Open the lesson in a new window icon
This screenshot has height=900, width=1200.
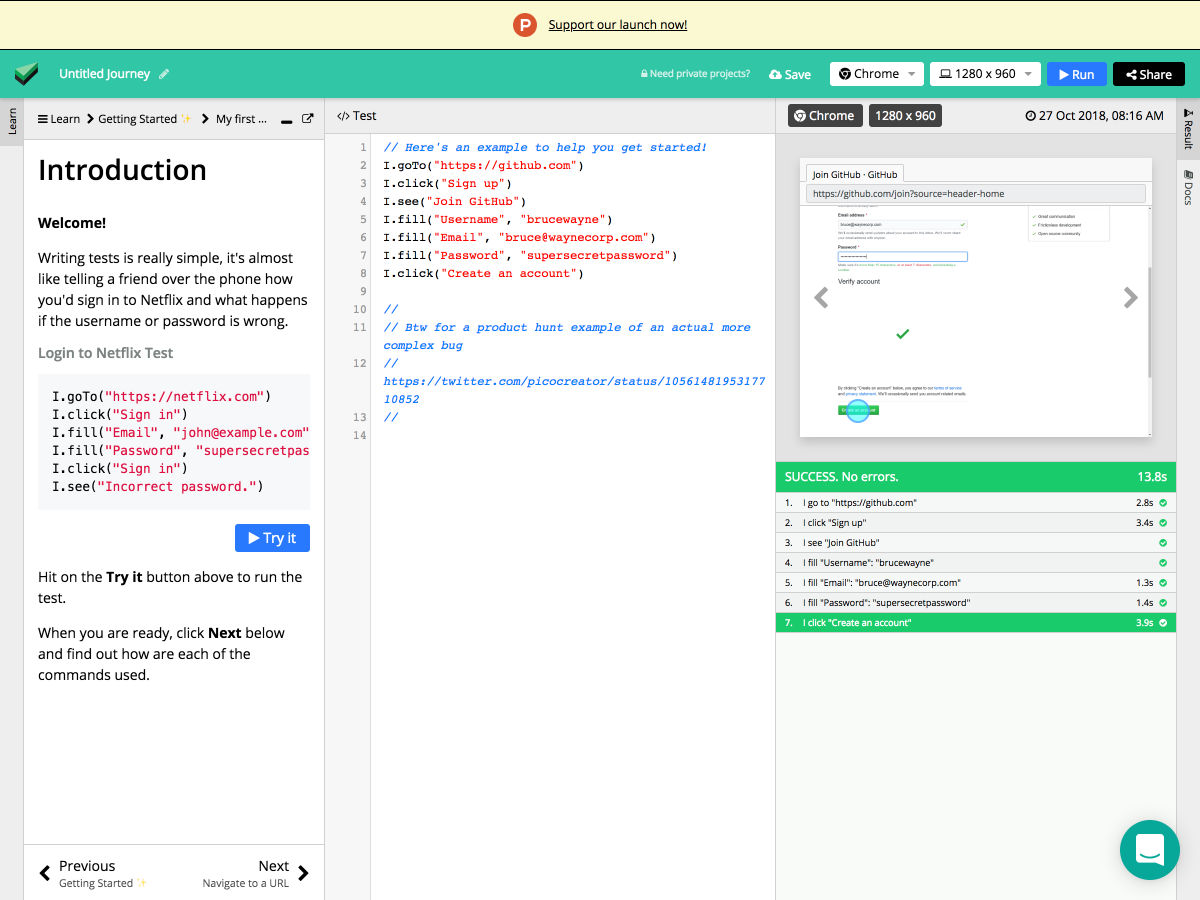pos(308,118)
